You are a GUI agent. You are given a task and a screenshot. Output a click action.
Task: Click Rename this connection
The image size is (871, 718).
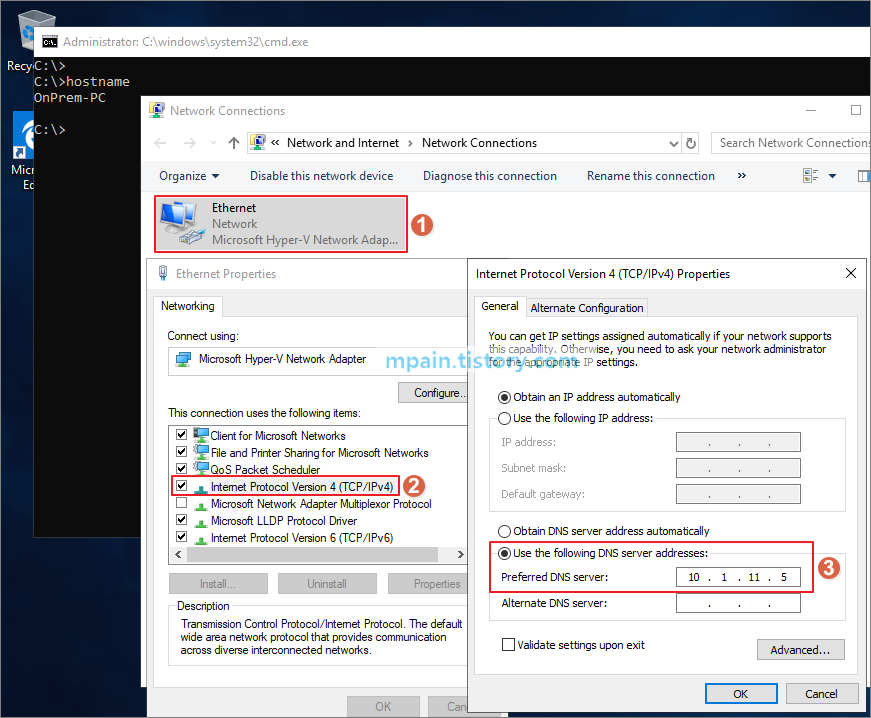650,176
